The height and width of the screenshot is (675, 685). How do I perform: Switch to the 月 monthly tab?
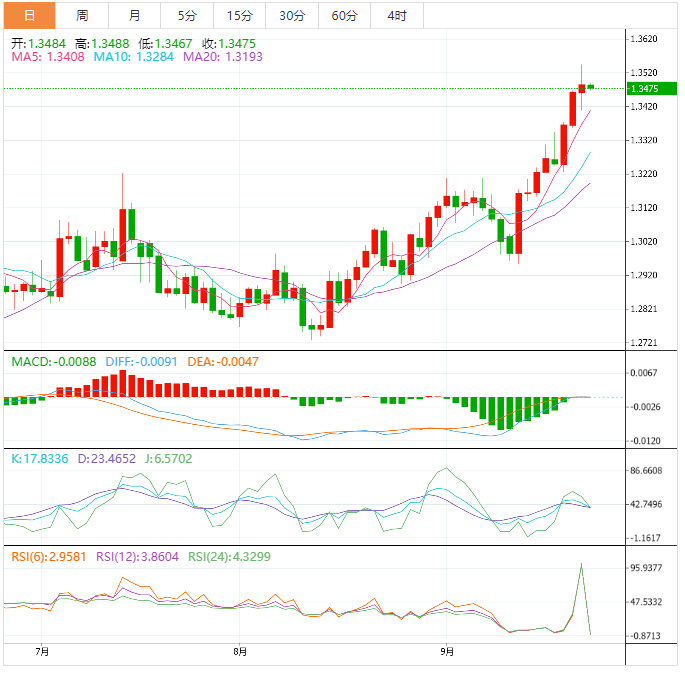[x=135, y=16]
